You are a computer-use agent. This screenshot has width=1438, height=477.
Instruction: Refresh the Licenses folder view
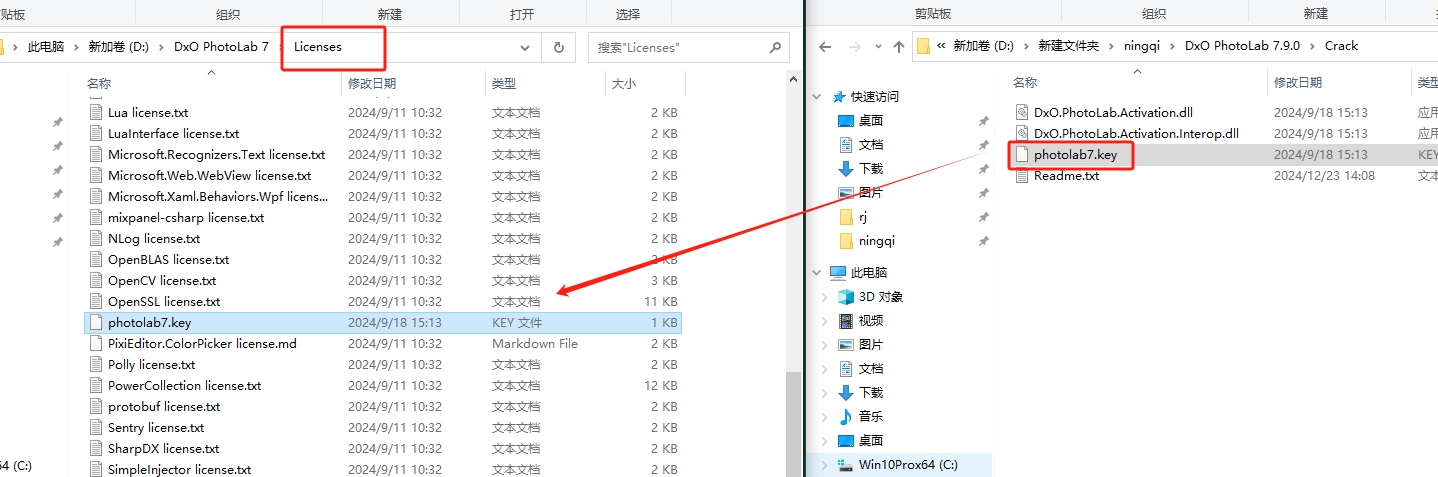coord(558,47)
